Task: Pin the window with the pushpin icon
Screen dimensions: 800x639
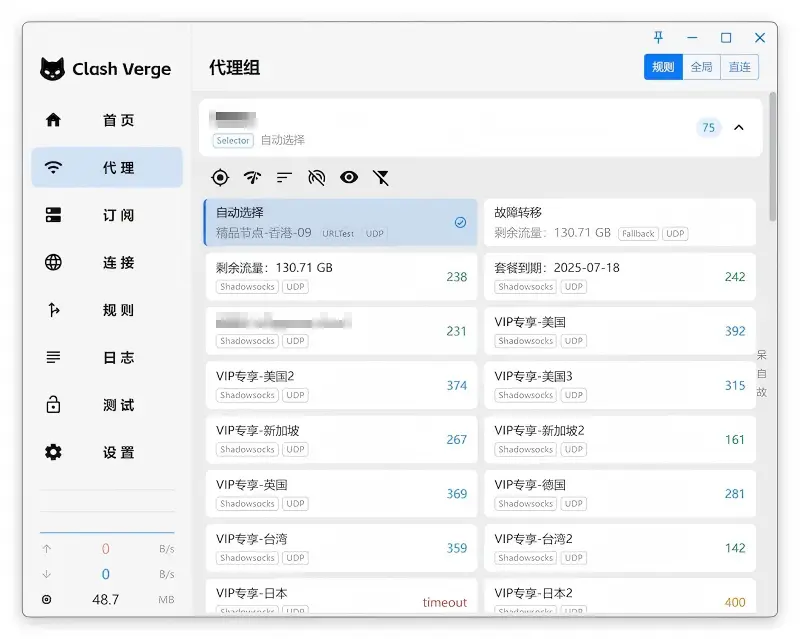Action: (x=658, y=37)
